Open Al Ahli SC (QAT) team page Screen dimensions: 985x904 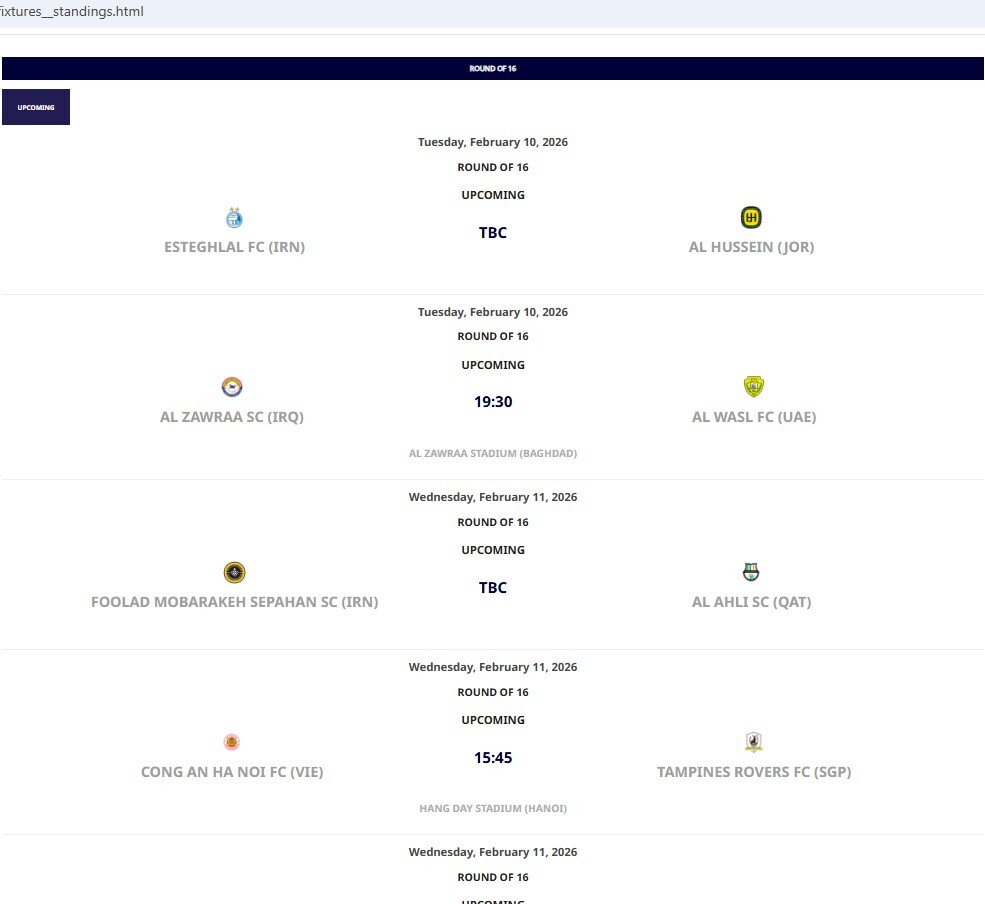pyautogui.click(x=751, y=602)
